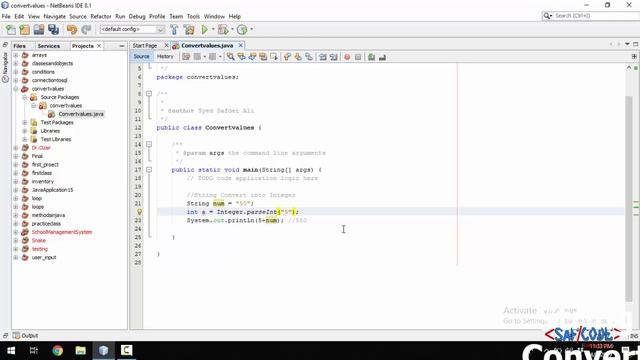The height and width of the screenshot is (360, 640).
Task: Click the Redo toolbar icon
Action: (x=86, y=29)
